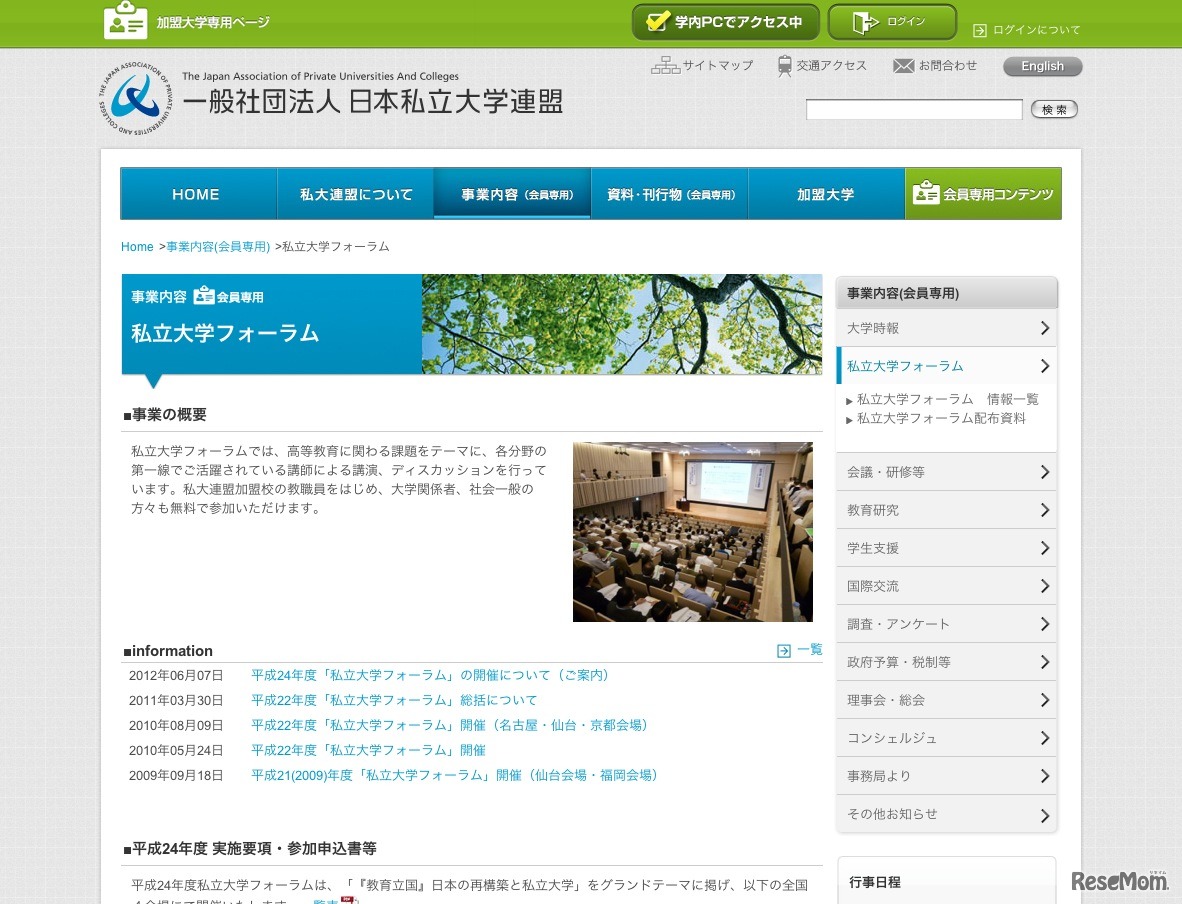
Task: Click the arrow icon beside ログインについて
Action: (x=979, y=30)
